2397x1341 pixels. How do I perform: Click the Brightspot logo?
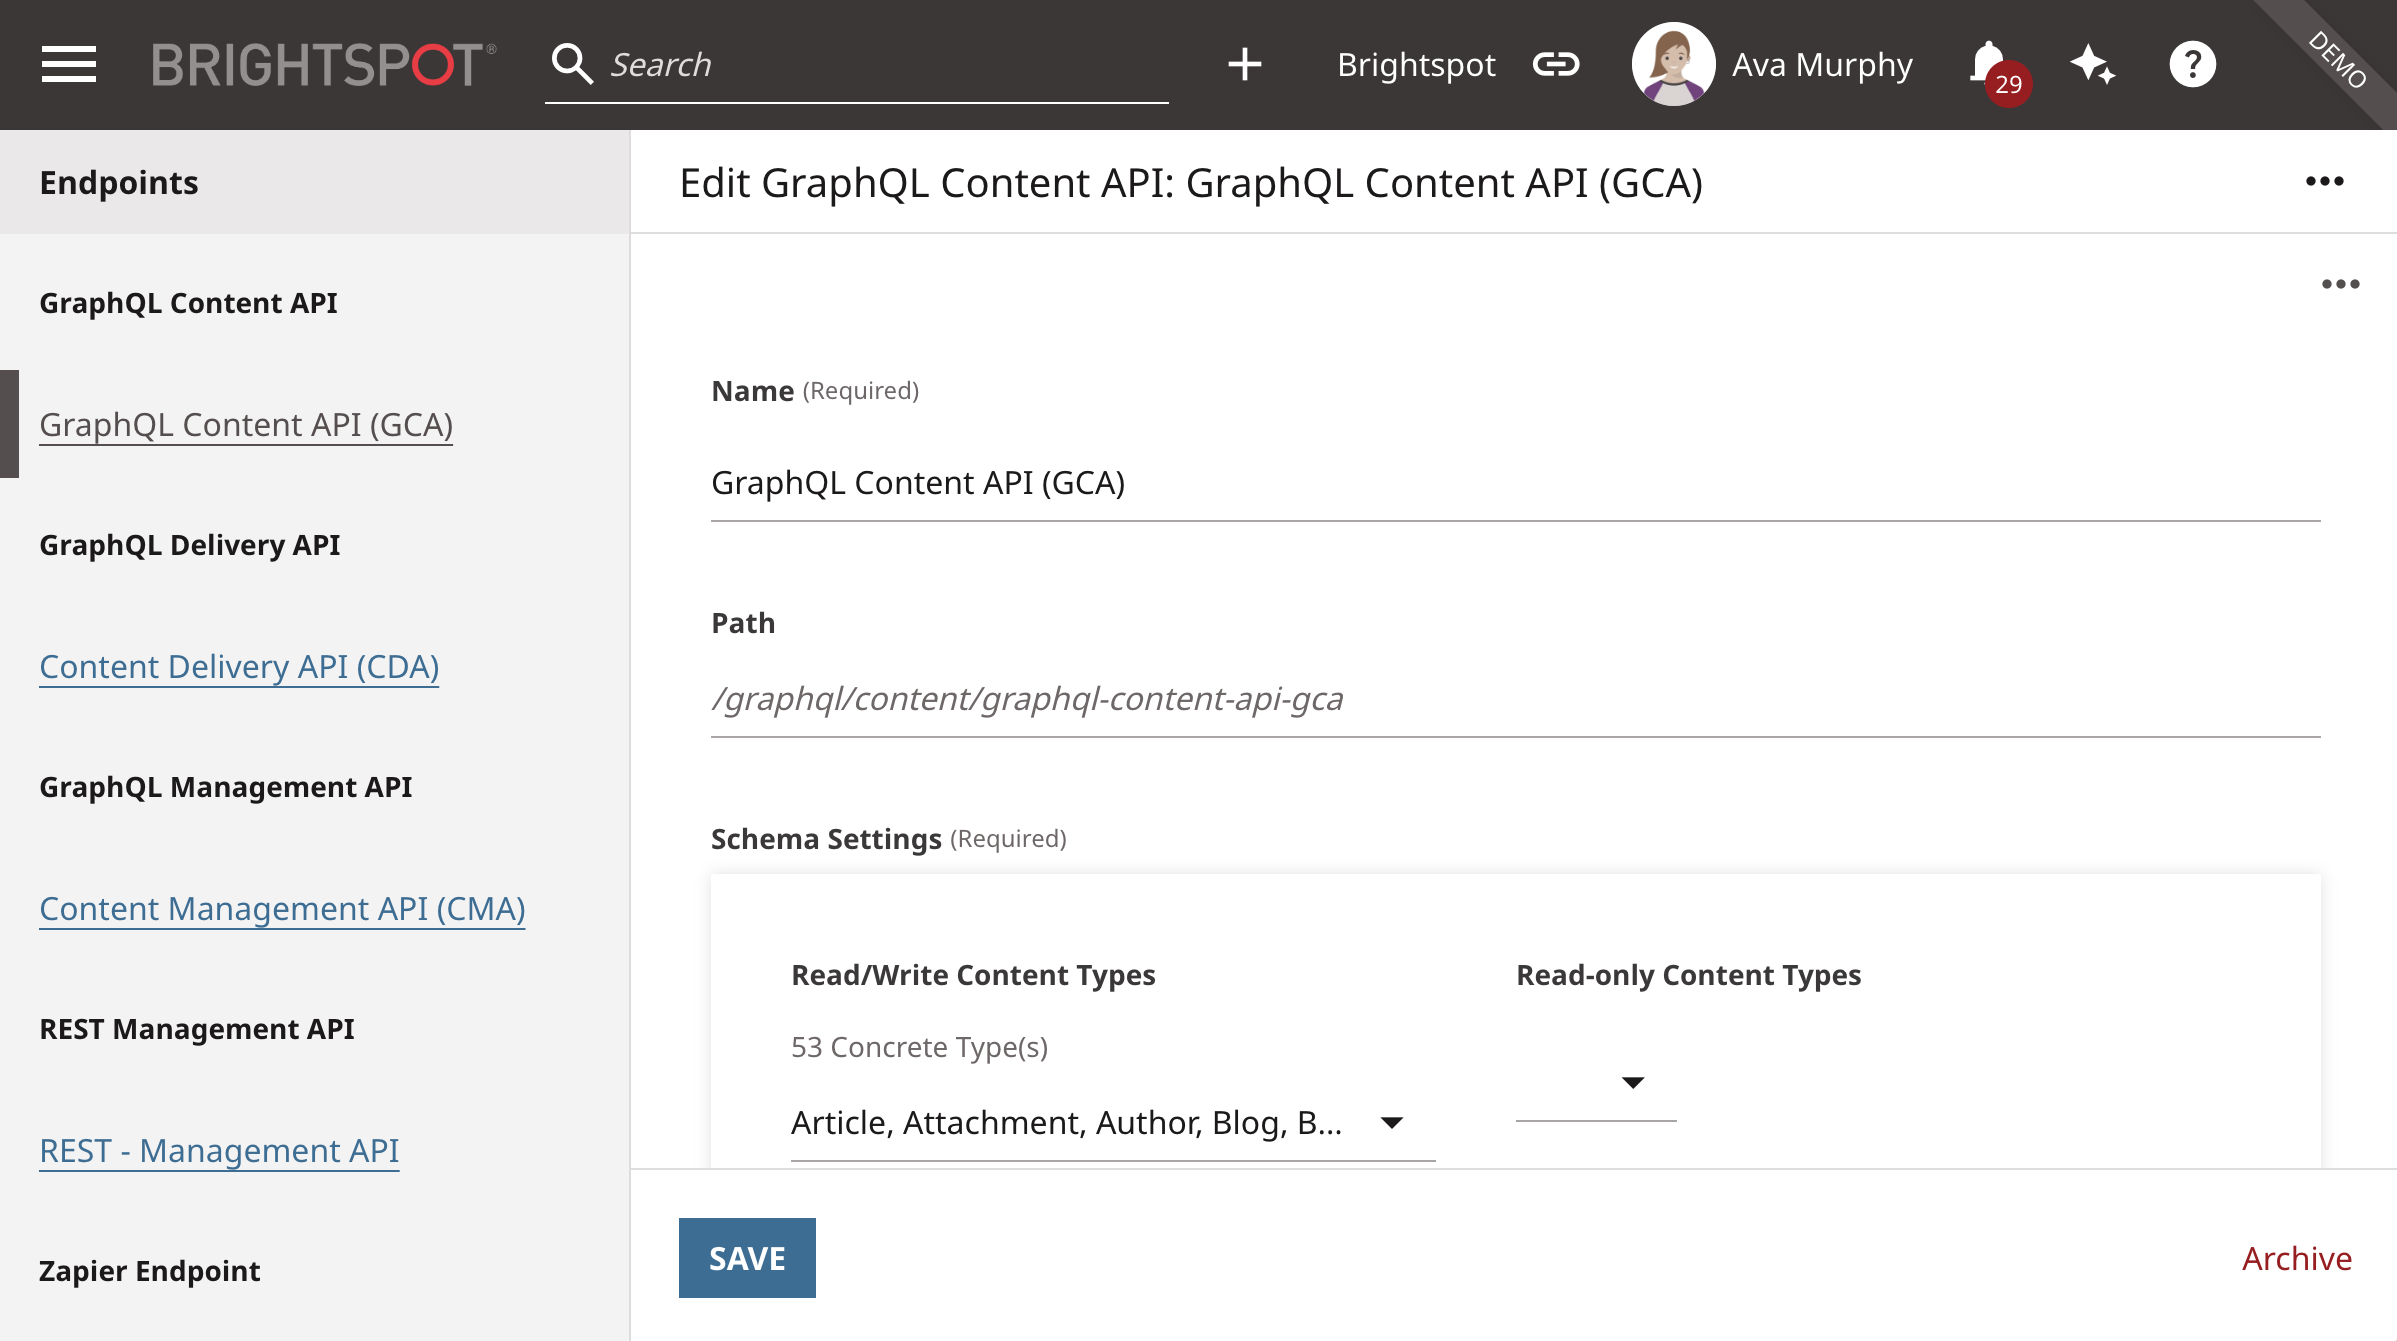click(323, 65)
